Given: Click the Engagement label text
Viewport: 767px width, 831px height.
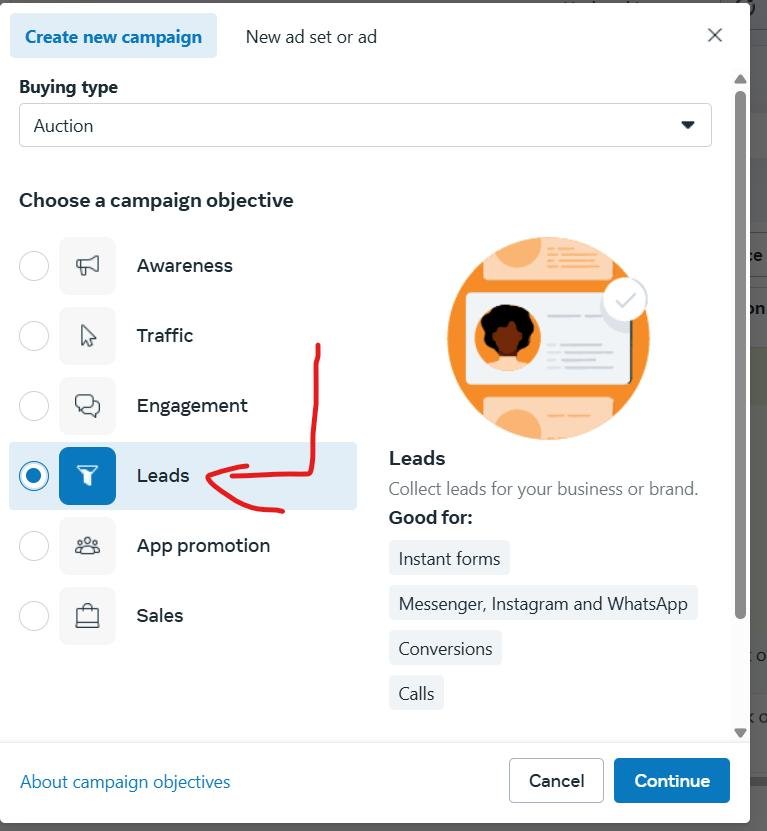Looking at the screenshot, I should pos(192,405).
